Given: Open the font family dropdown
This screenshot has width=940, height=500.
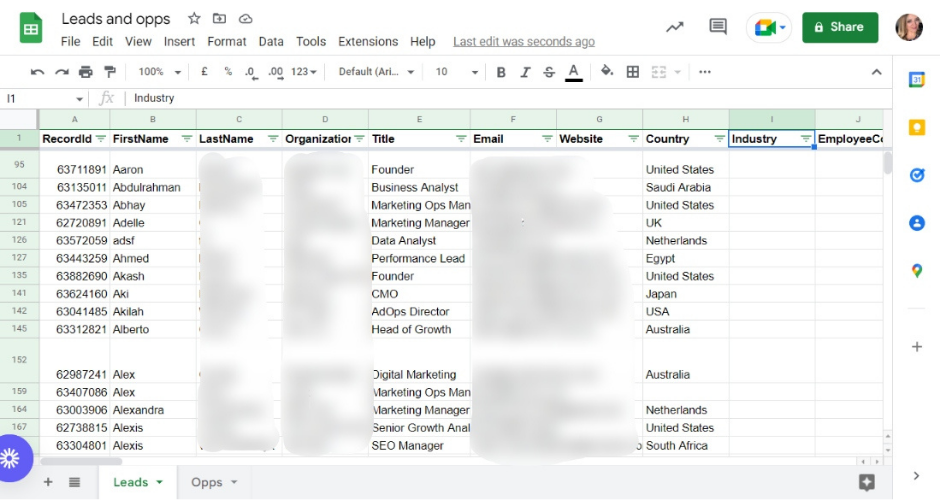Looking at the screenshot, I should pyautogui.click(x=375, y=72).
